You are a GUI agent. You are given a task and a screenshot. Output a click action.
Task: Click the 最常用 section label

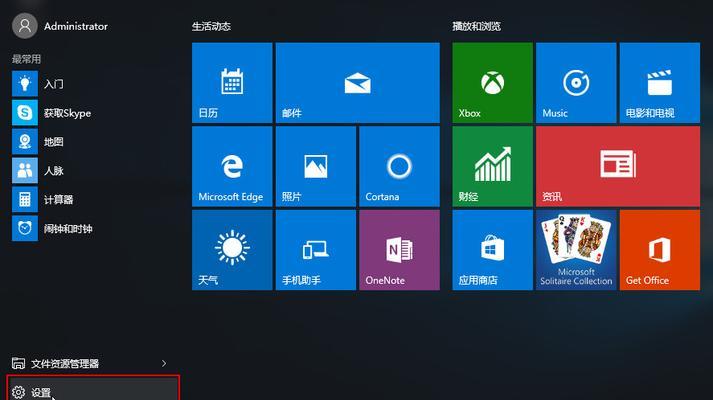[26, 59]
